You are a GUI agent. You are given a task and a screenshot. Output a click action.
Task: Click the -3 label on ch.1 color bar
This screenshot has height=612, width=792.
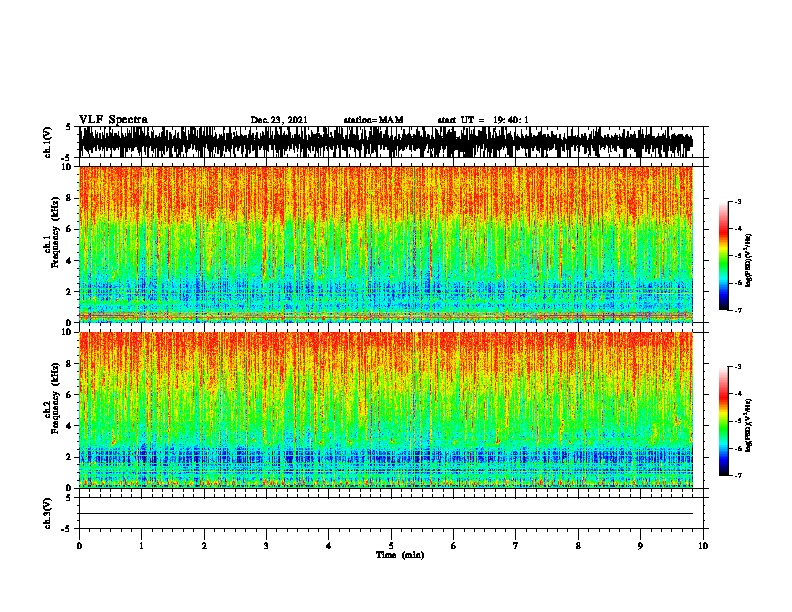click(737, 201)
